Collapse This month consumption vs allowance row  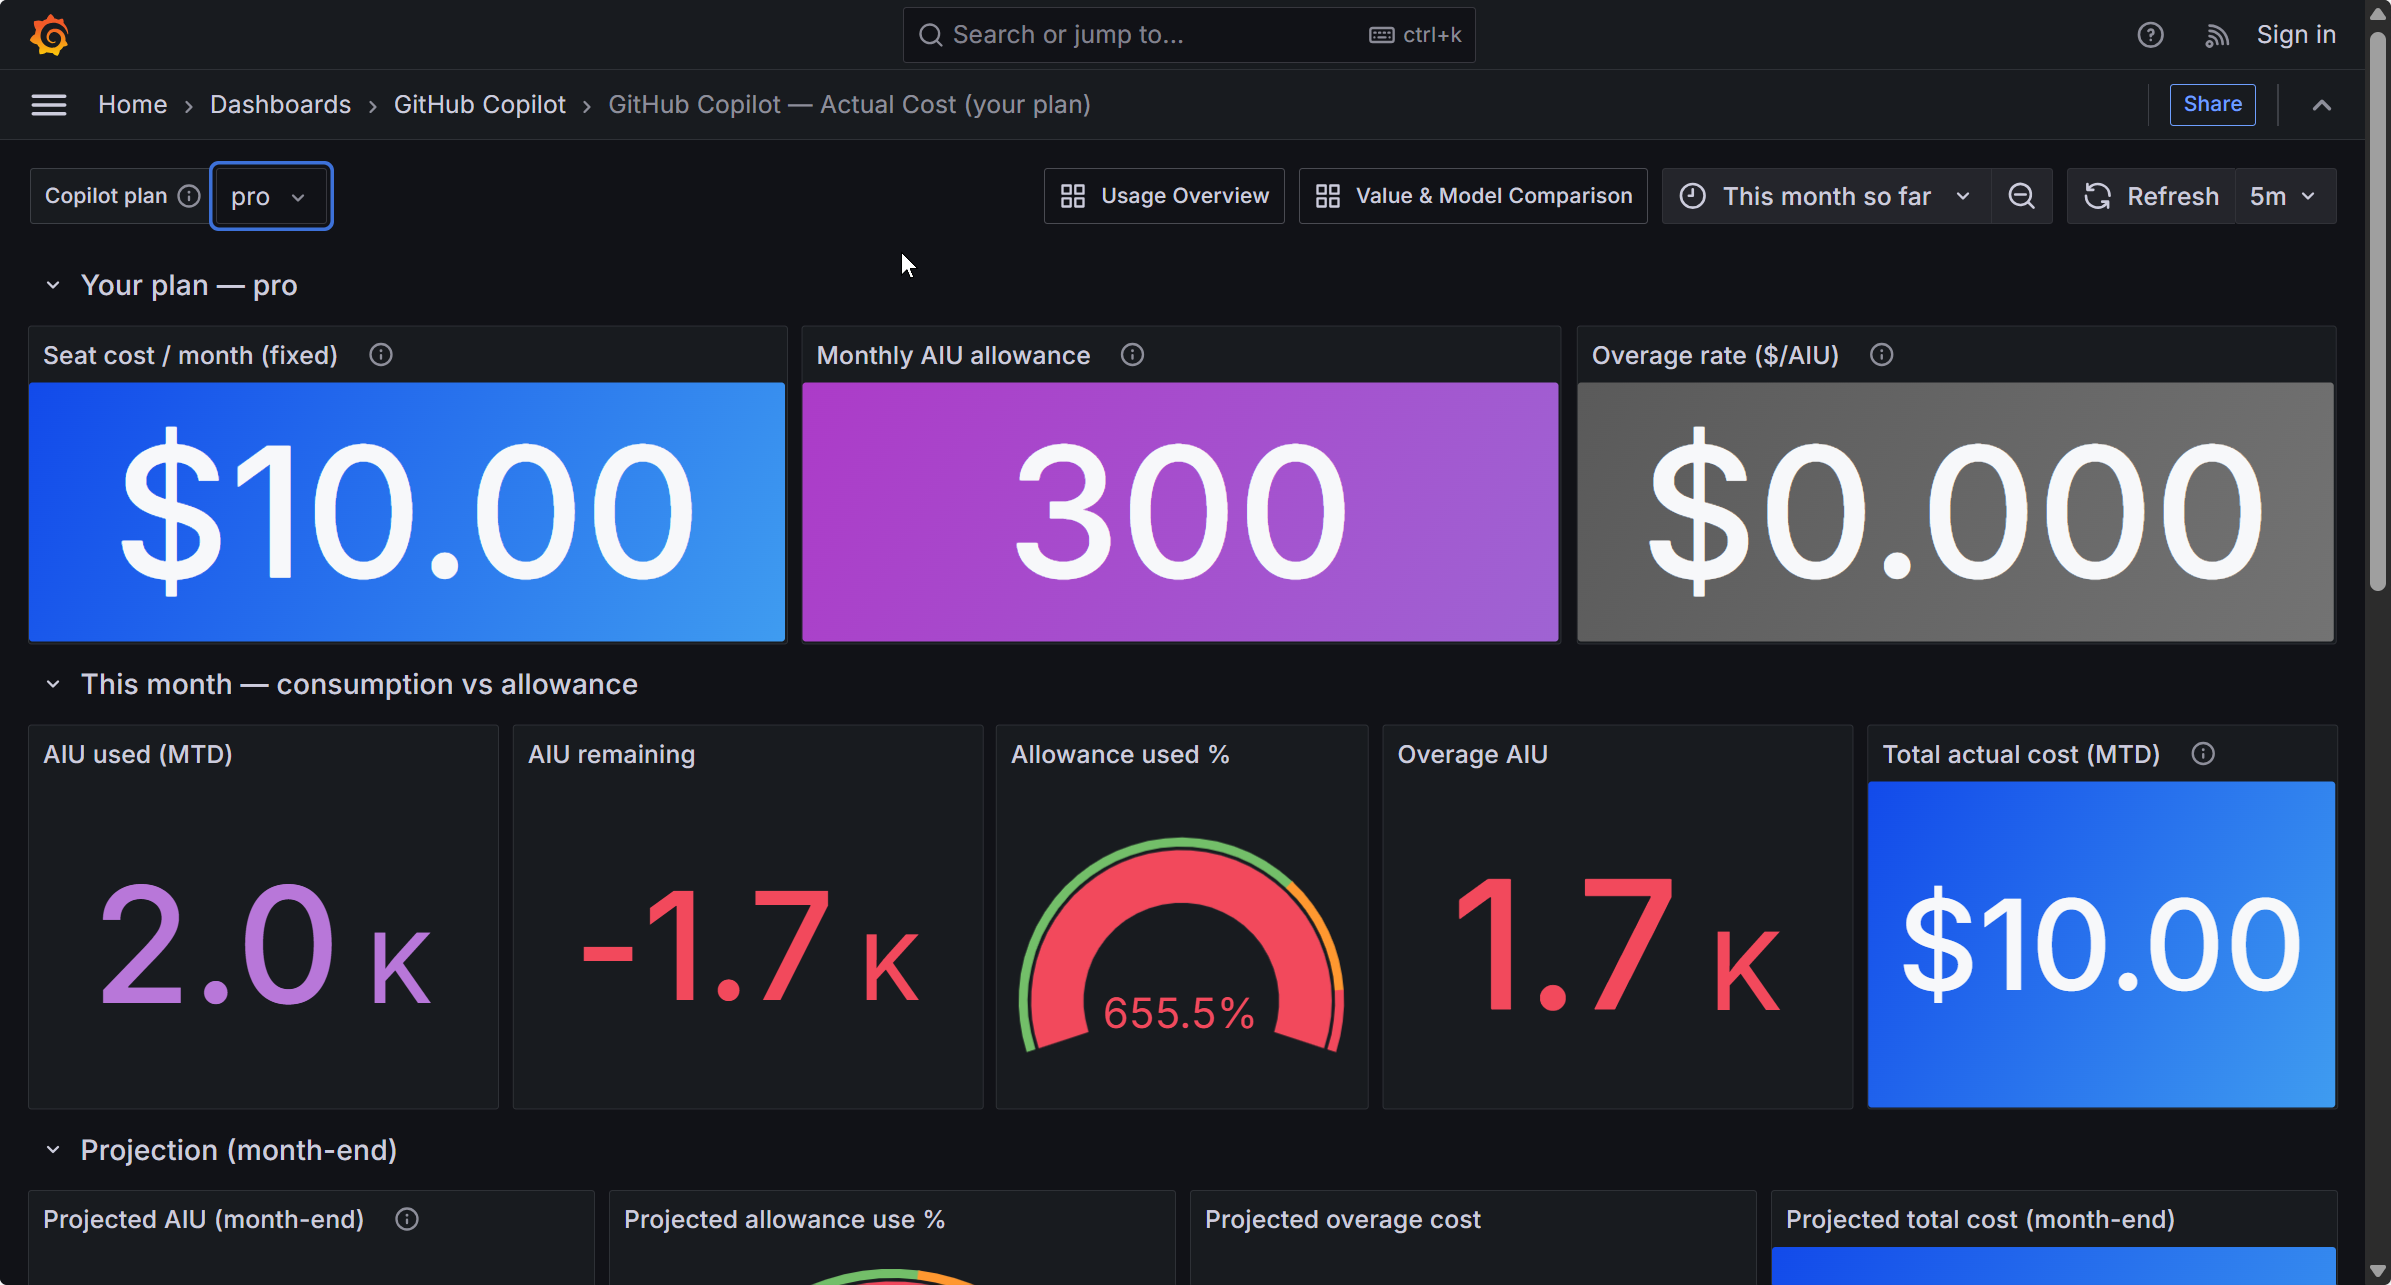coord(53,685)
